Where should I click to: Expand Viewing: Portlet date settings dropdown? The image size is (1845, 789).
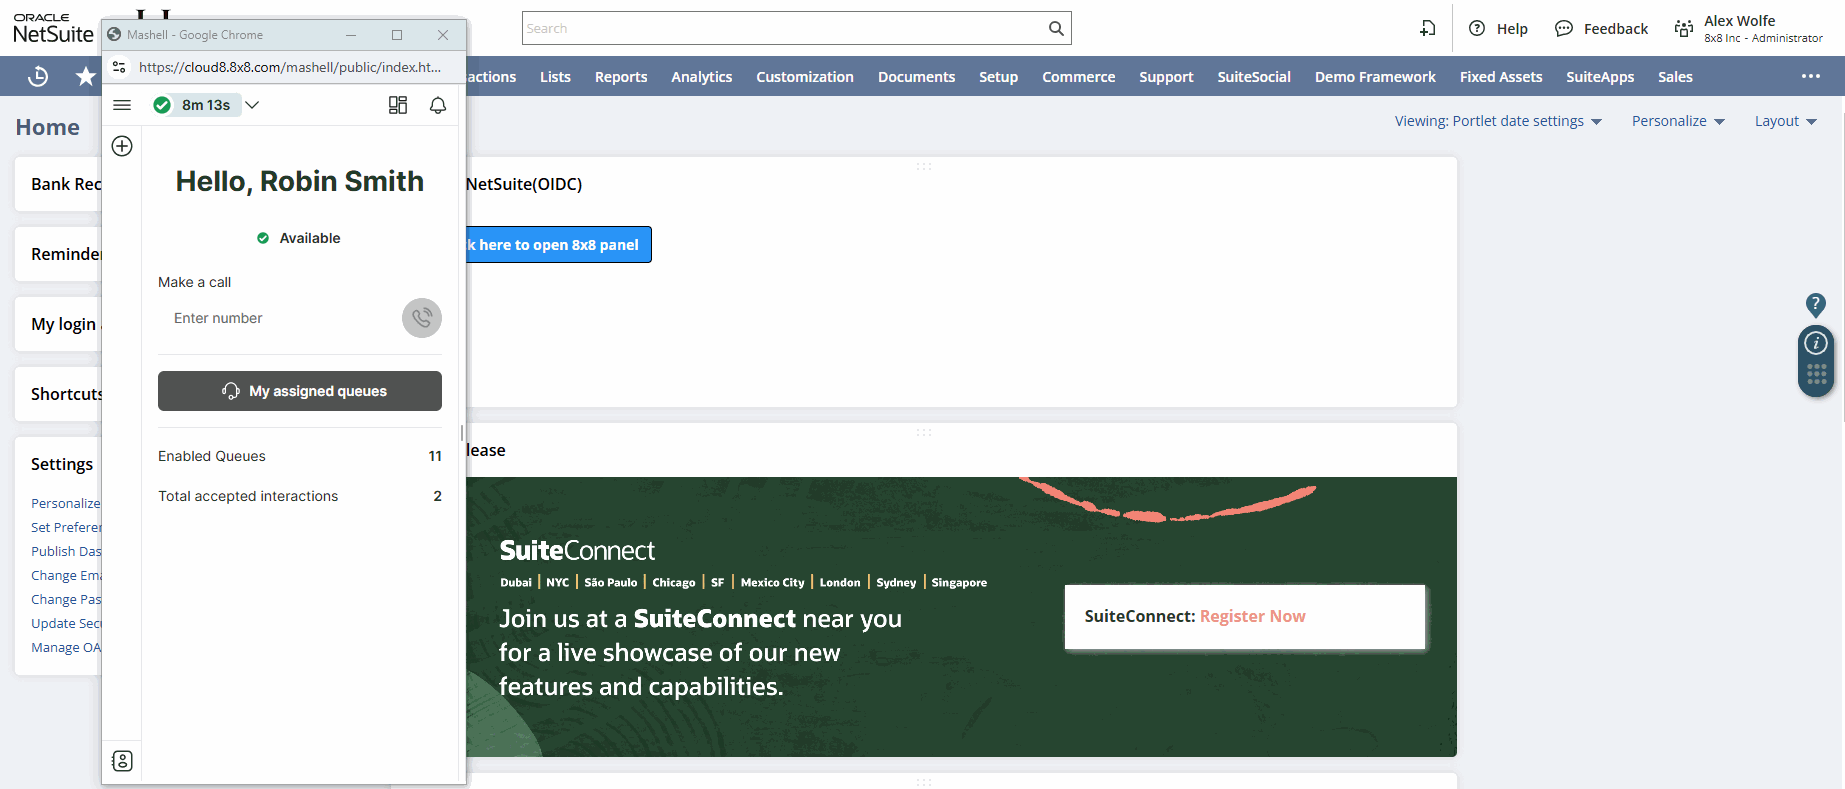(1498, 121)
